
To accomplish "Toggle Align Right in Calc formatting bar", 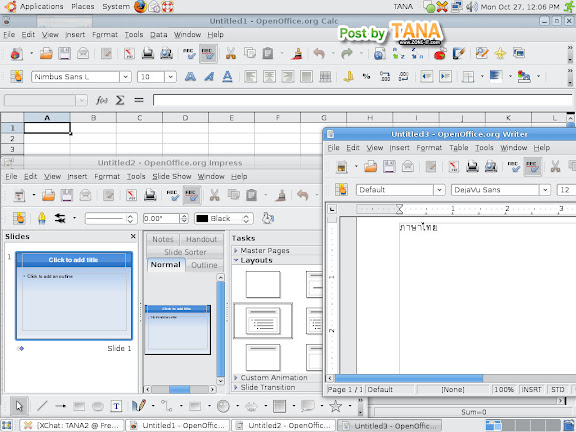I will 288,77.
